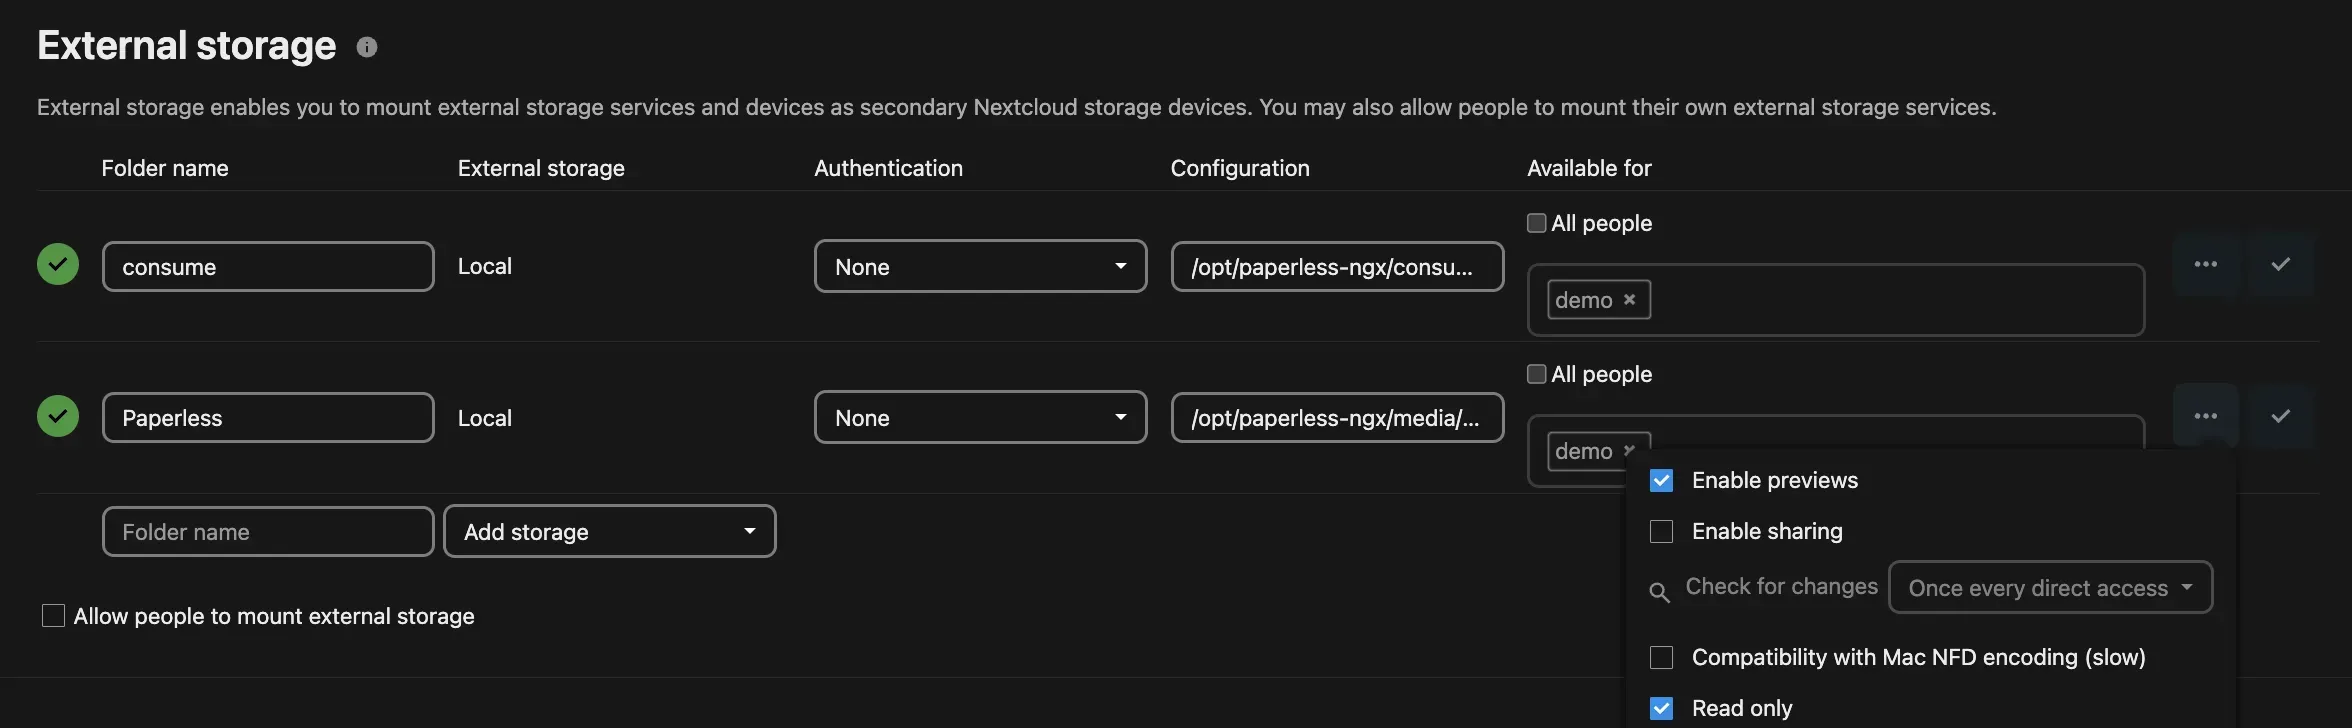The image size is (2352, 728).
Task: Save the Paperless storage with checkmark
Action: click(x=2281, y=416)
